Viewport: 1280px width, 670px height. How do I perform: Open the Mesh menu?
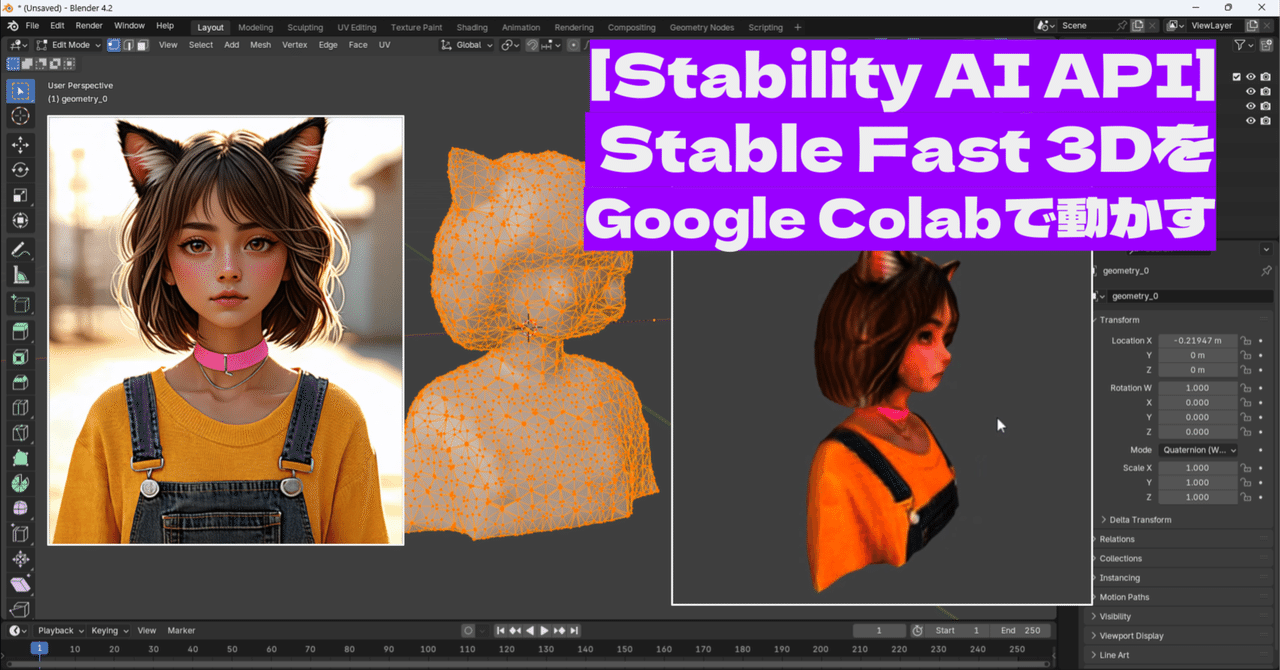click(261, 44)
